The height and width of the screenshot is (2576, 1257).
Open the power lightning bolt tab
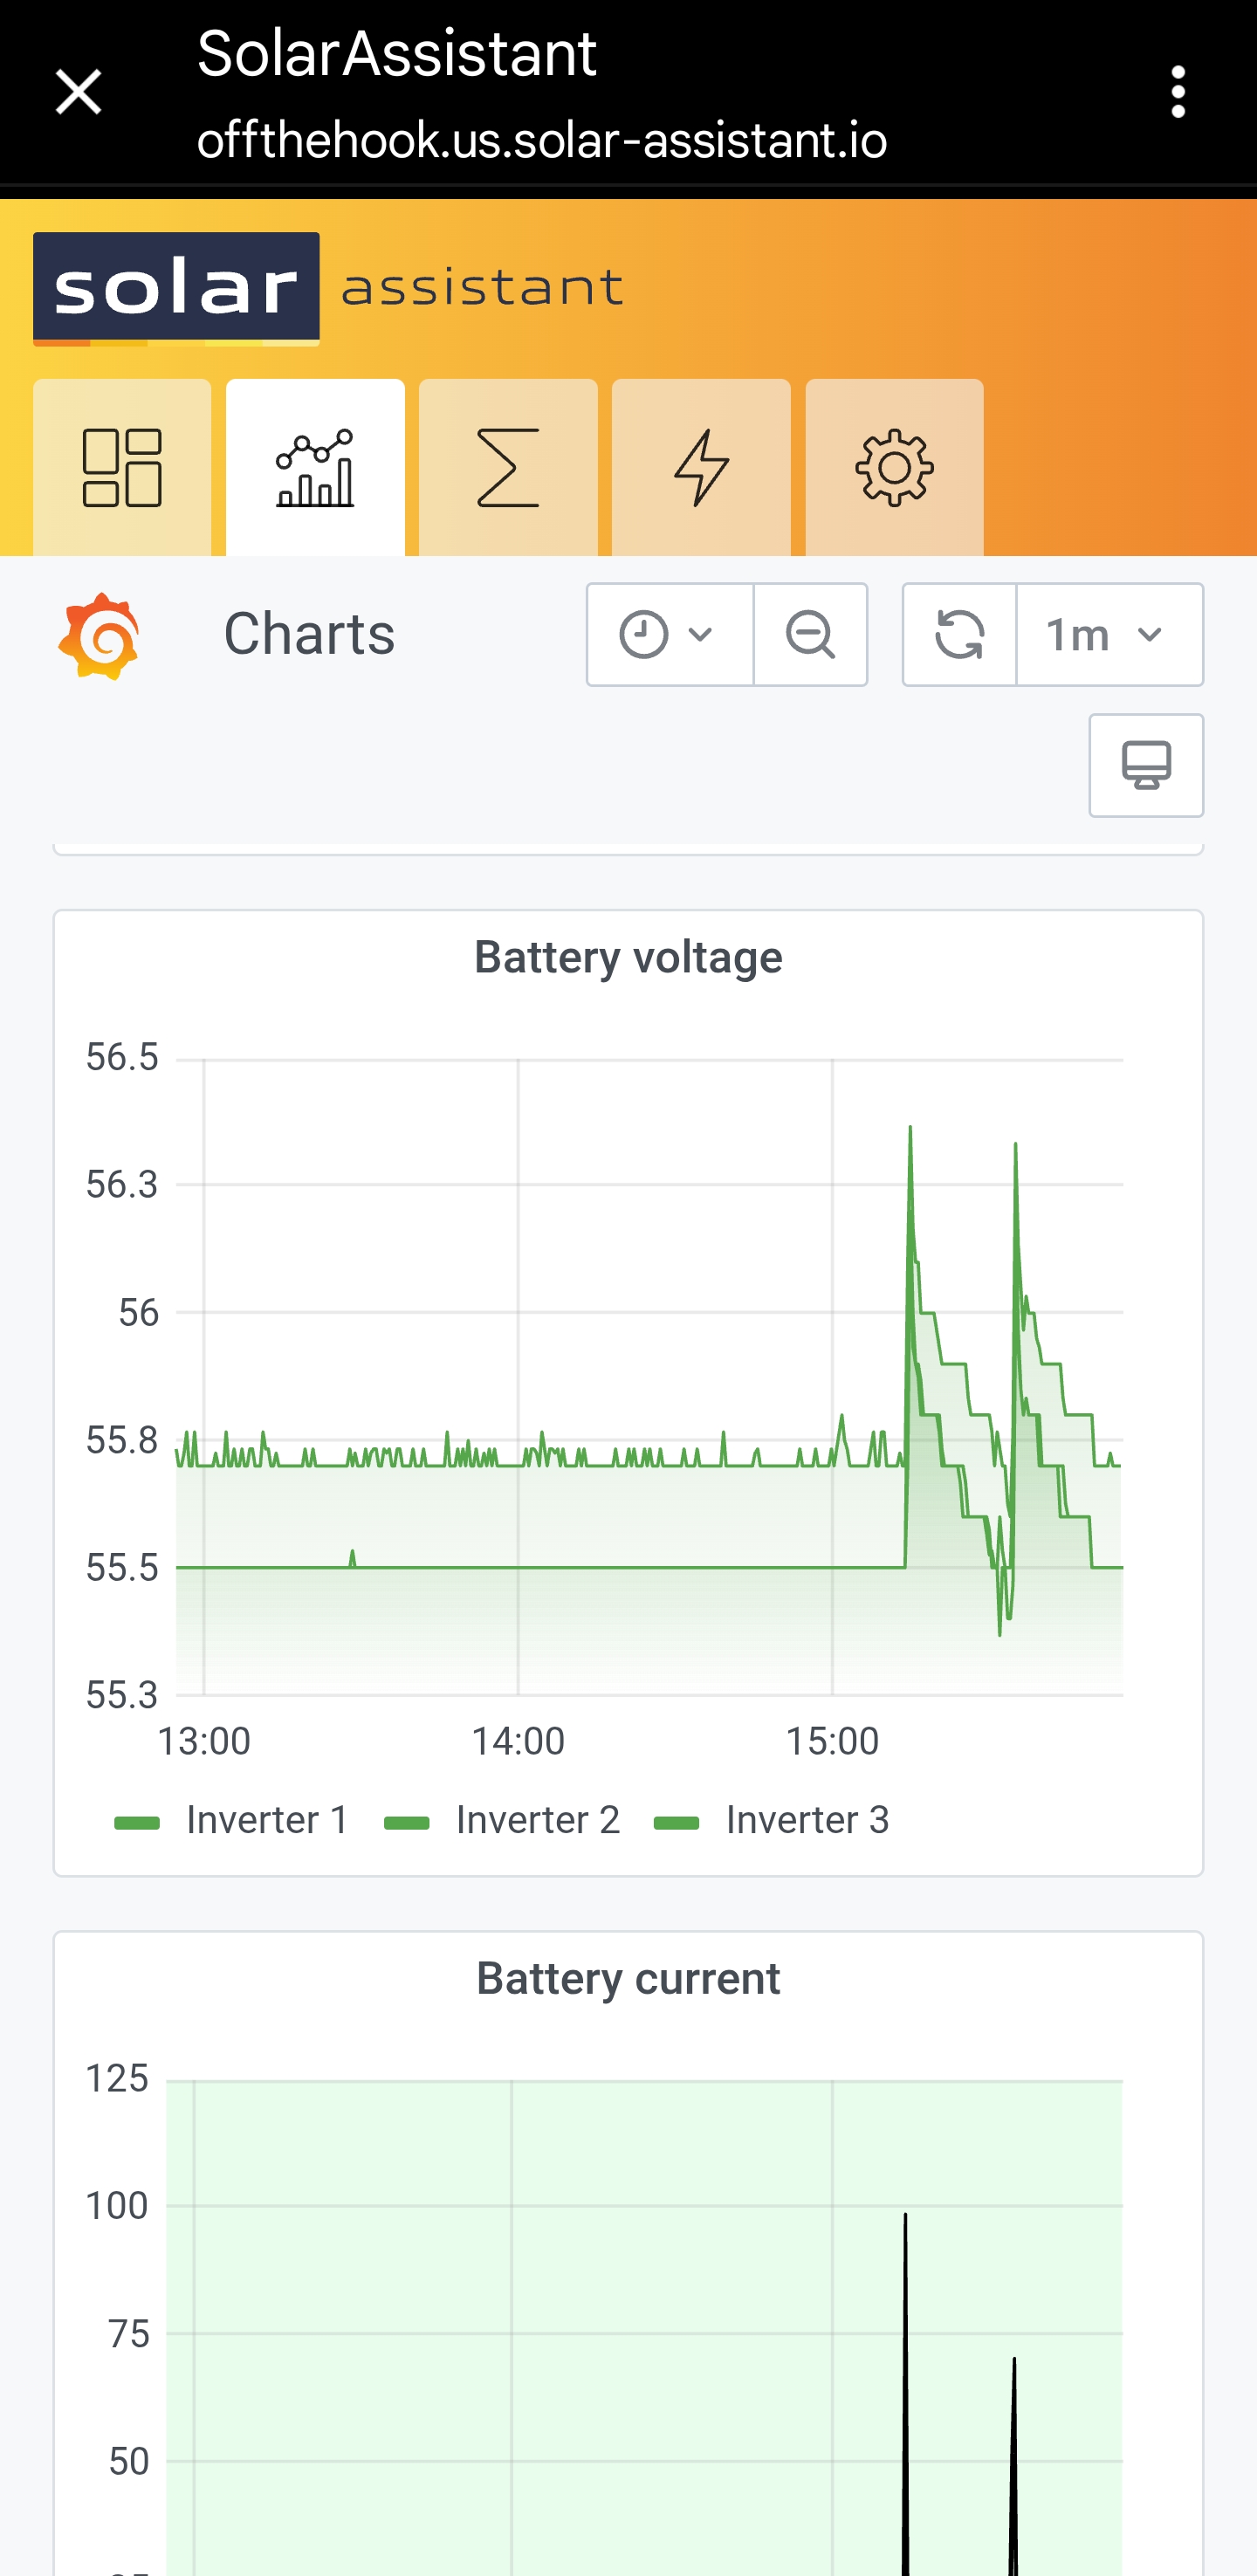[x=701, y=467]
